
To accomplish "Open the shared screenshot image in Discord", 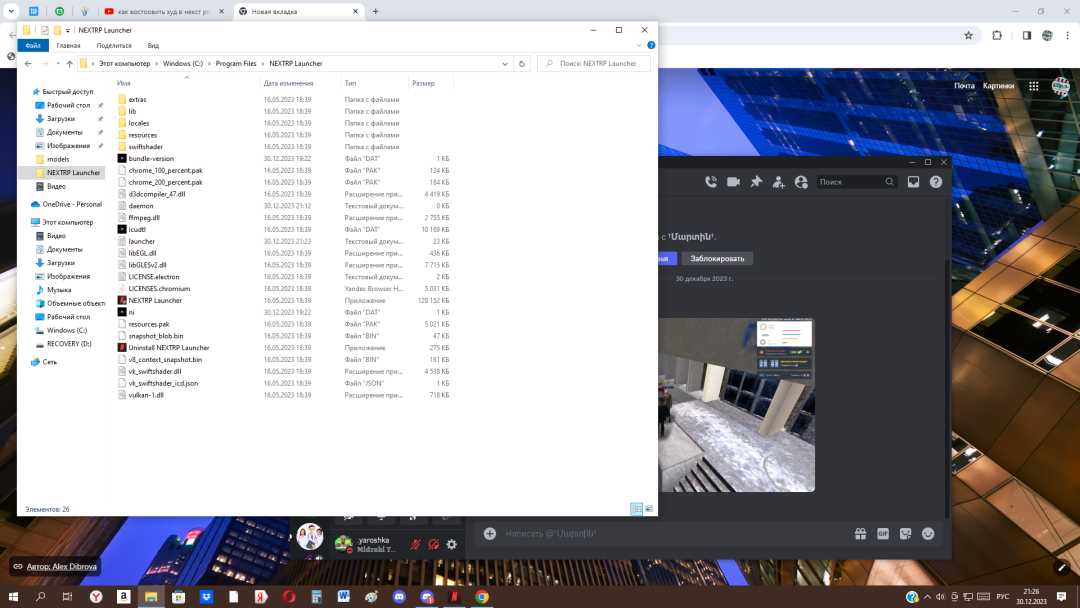I will click(738, 405).
